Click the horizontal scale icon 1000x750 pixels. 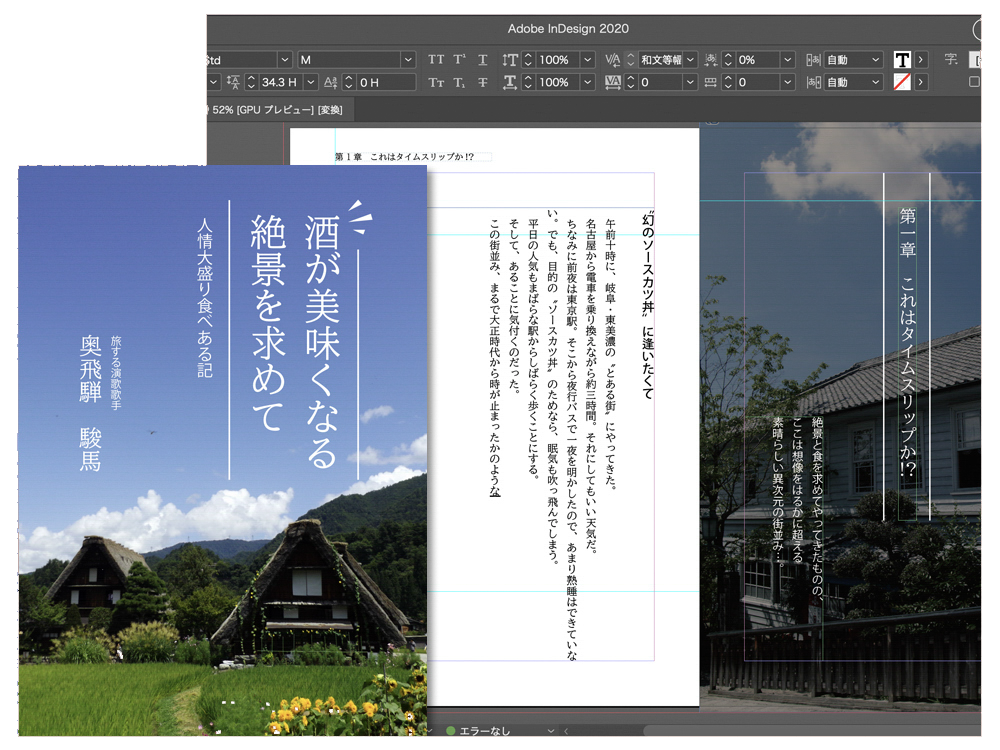pos(510,82)
